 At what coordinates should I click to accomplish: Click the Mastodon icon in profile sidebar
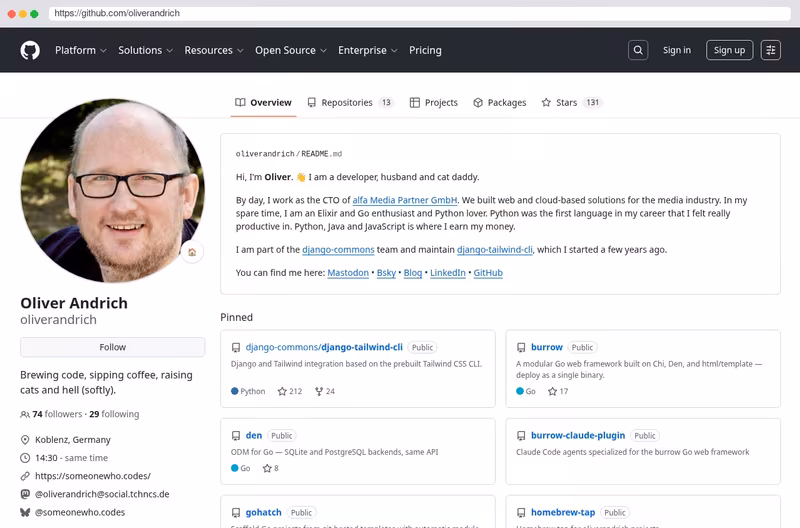(25, 494)
